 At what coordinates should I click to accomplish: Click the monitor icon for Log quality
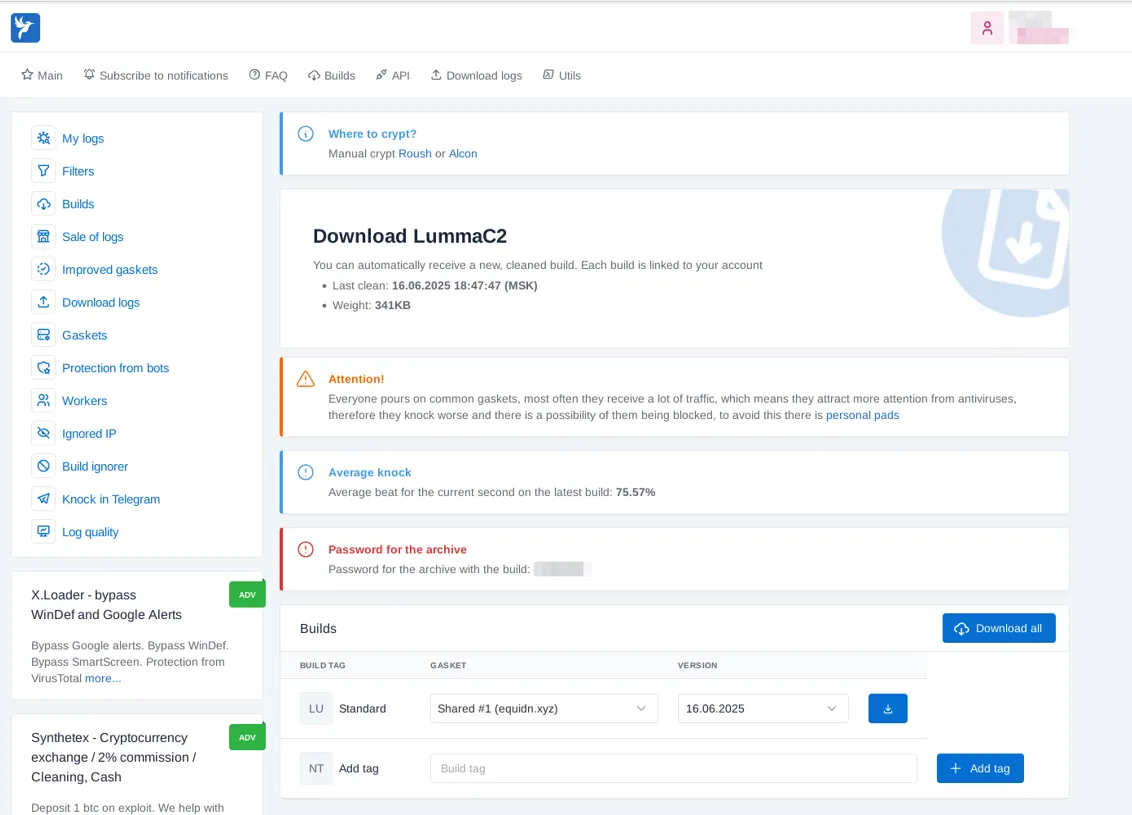coord(43,532)
